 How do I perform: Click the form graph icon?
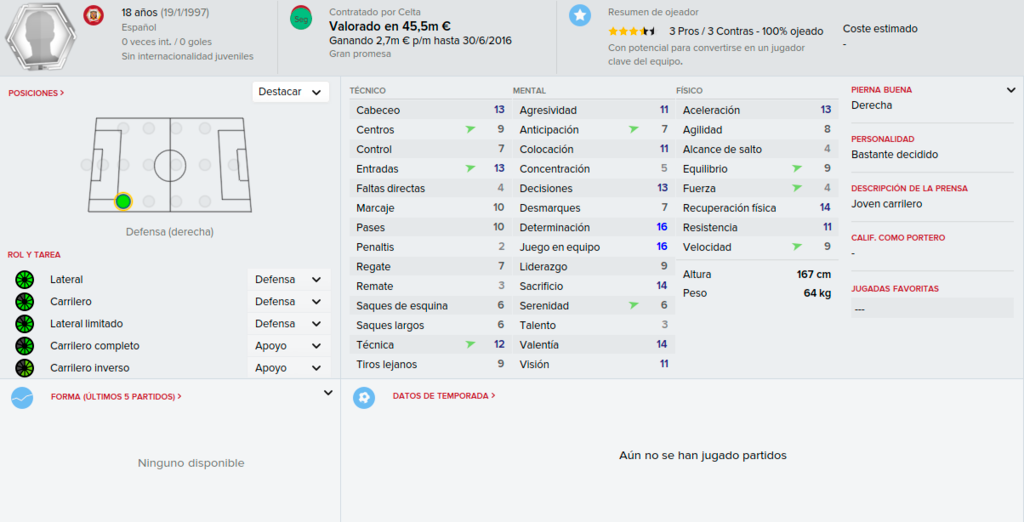tap(22, 398)
